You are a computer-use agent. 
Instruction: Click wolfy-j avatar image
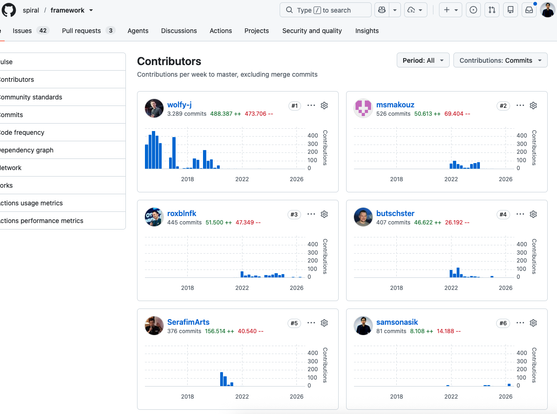(x=154, y=108)
